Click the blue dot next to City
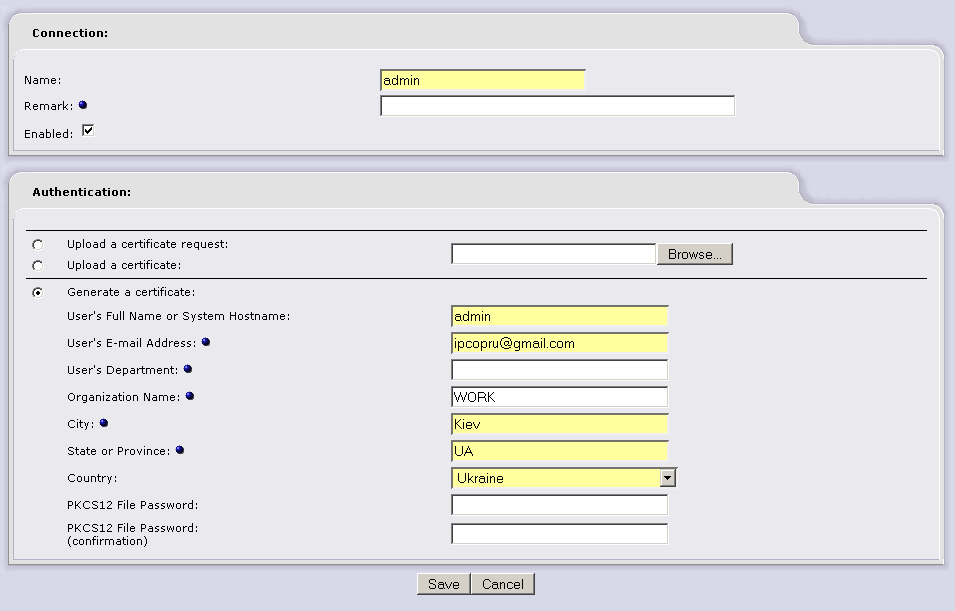 point(104,423)
